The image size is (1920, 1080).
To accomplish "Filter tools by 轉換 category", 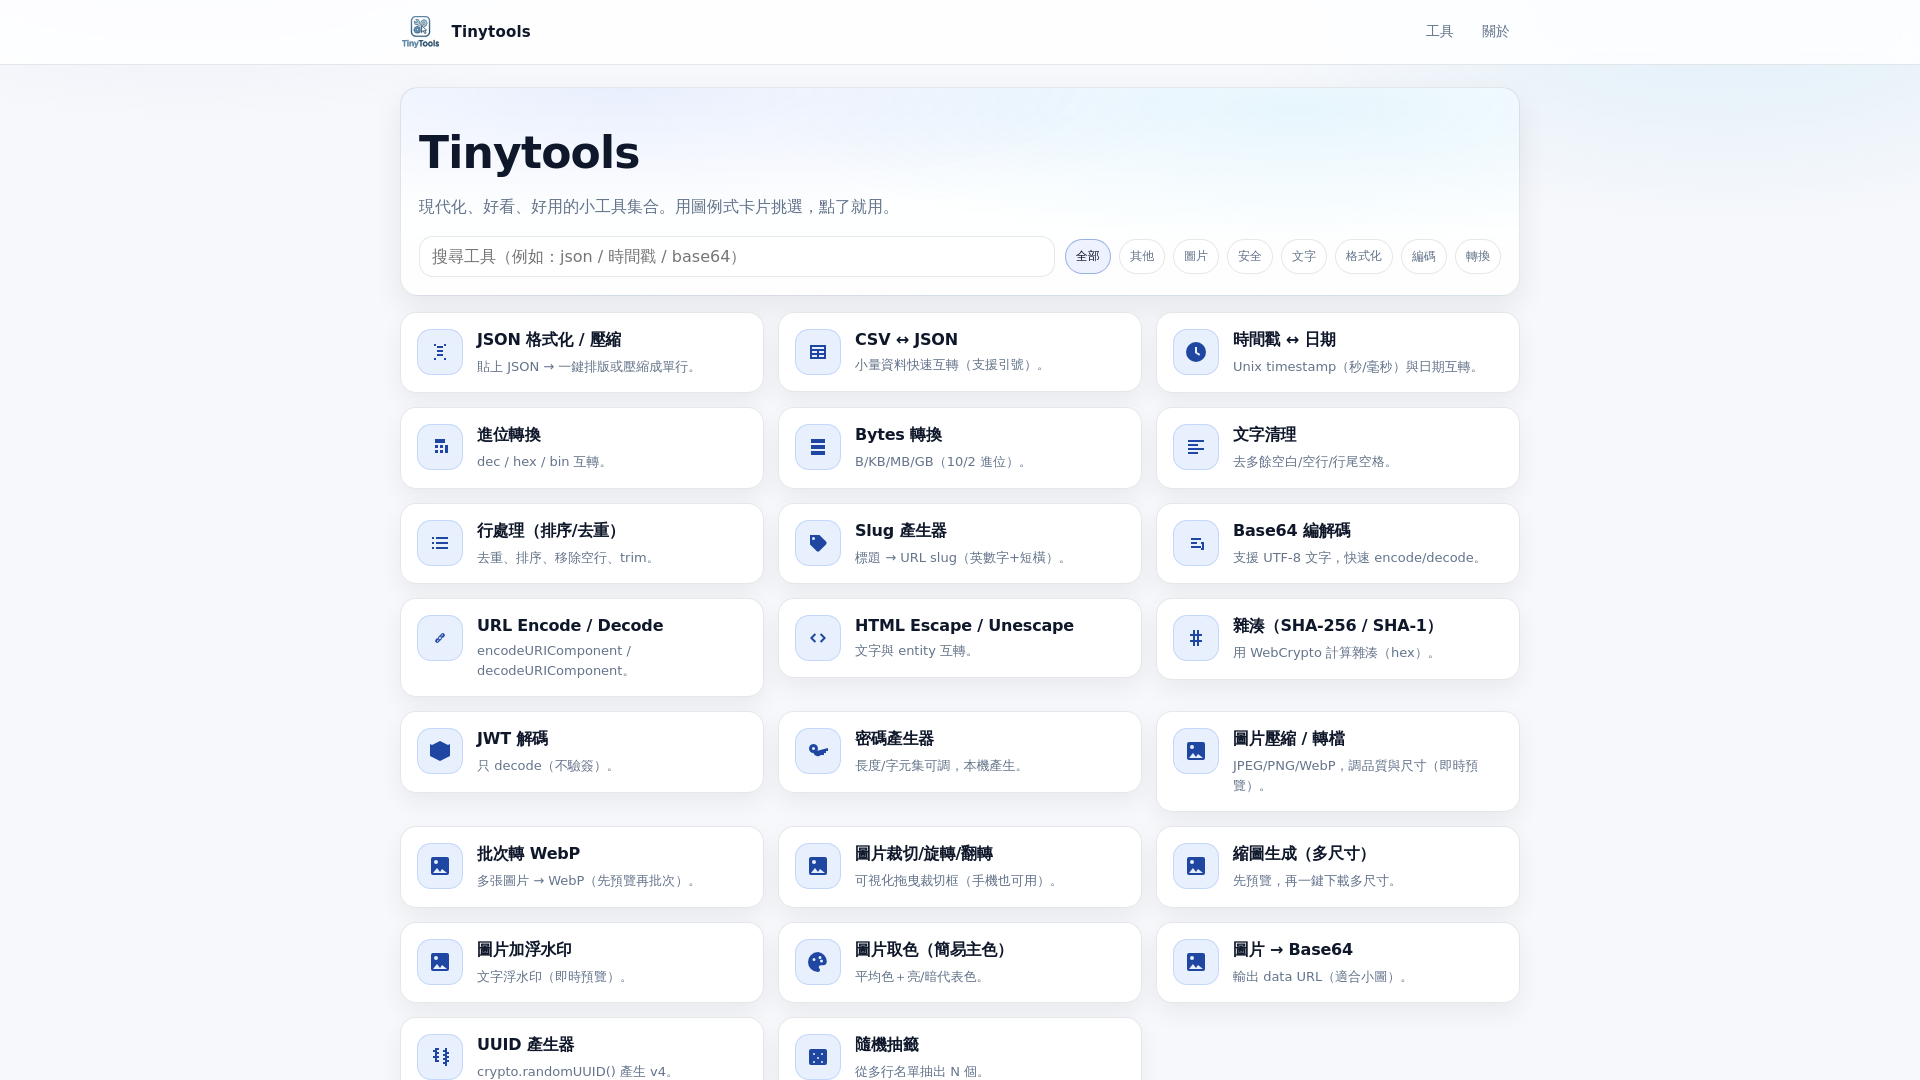I will (1478, 257).
